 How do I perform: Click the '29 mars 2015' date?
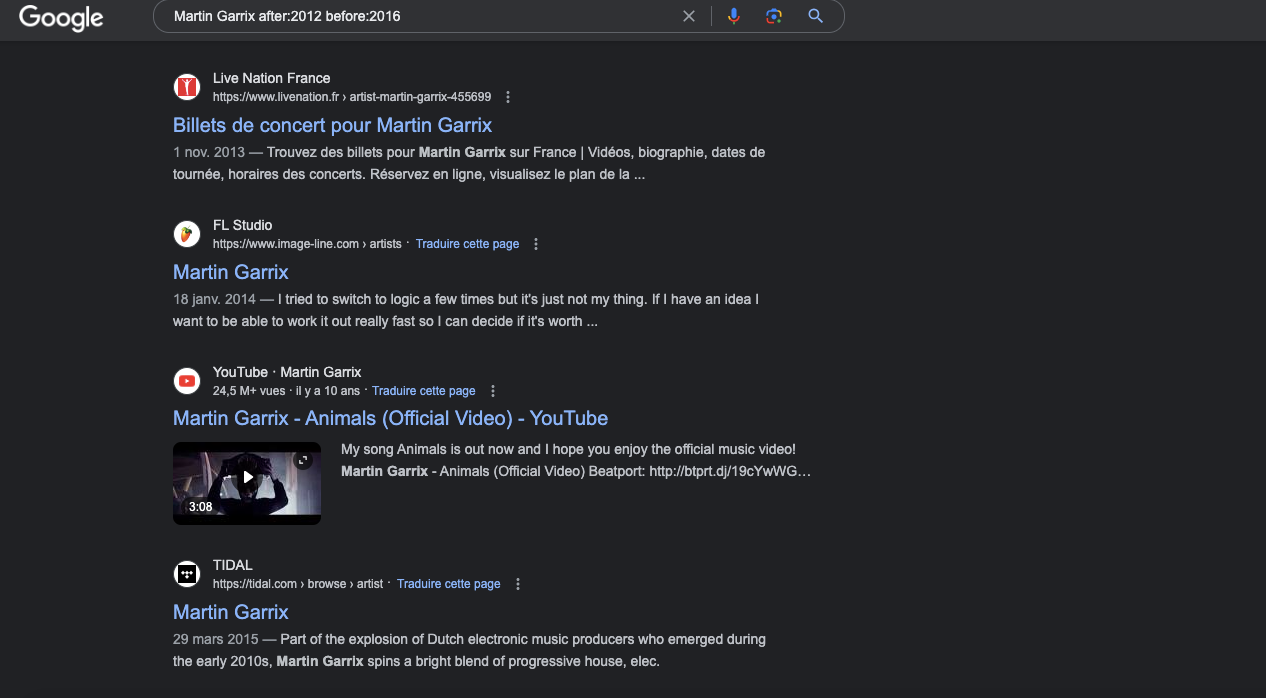click(217, 639)
